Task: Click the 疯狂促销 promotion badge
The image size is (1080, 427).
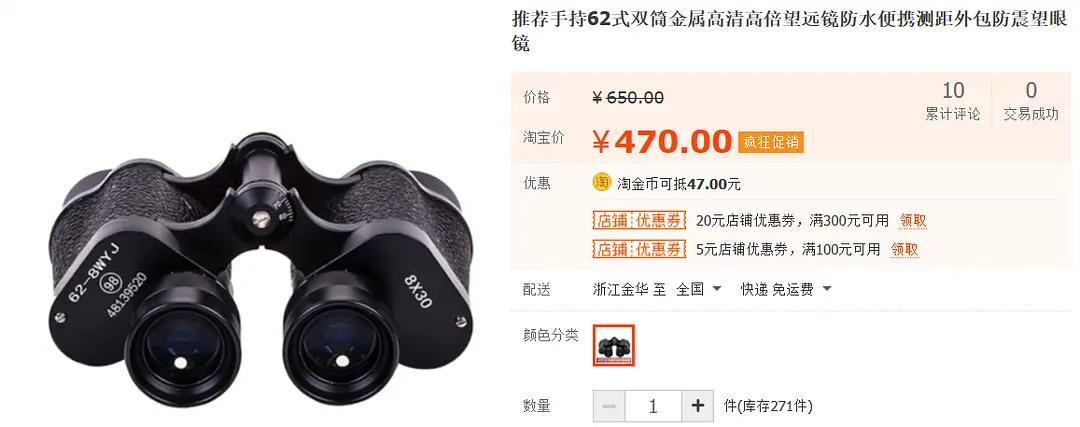Action: click(771, 142)
